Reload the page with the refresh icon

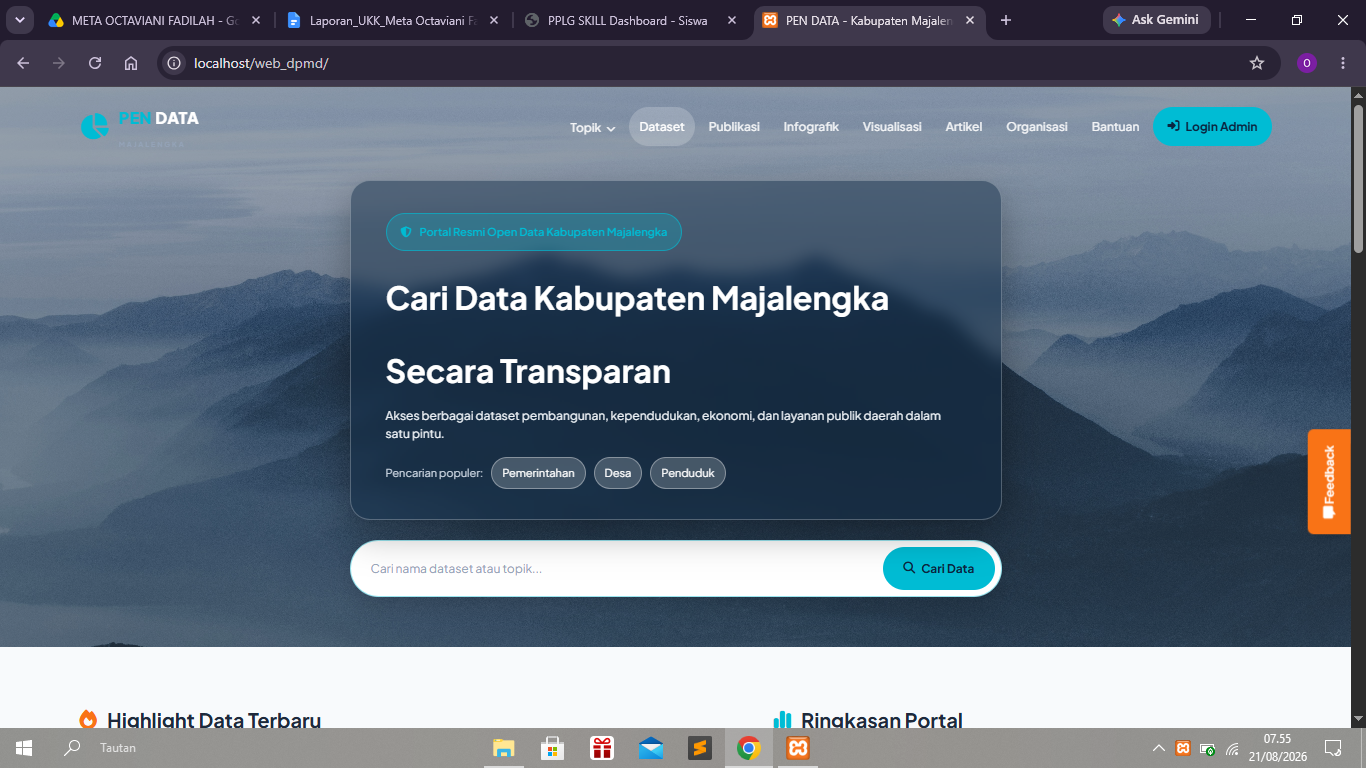click(x=95, y=63)
